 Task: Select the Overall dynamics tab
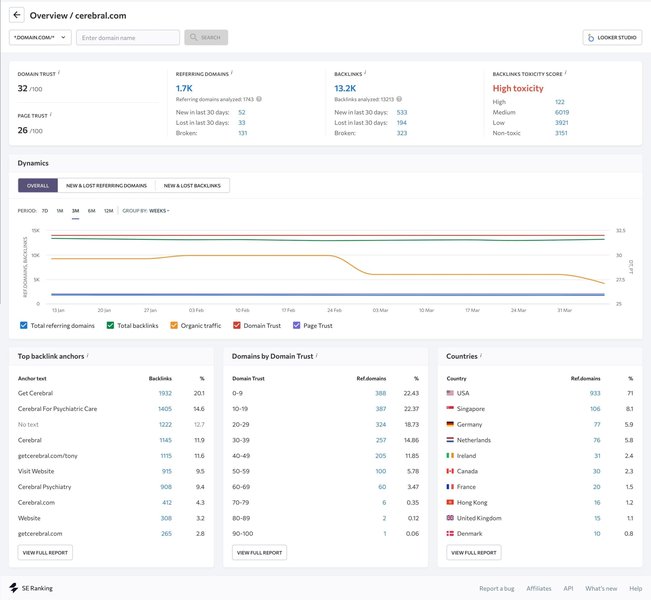click(x=38, y=186)
